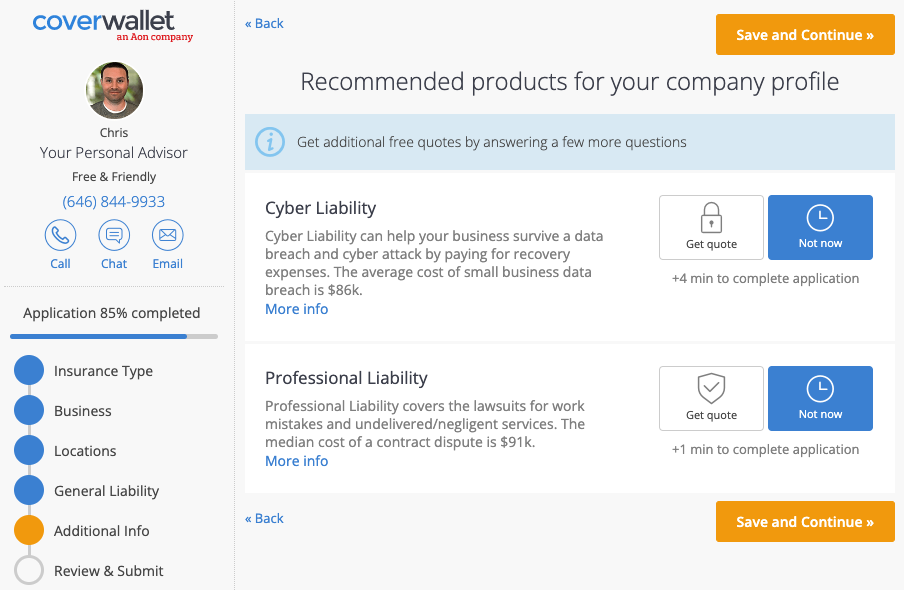Open the Business step in the progress list
904x590 pixels.
click(30, 410)
